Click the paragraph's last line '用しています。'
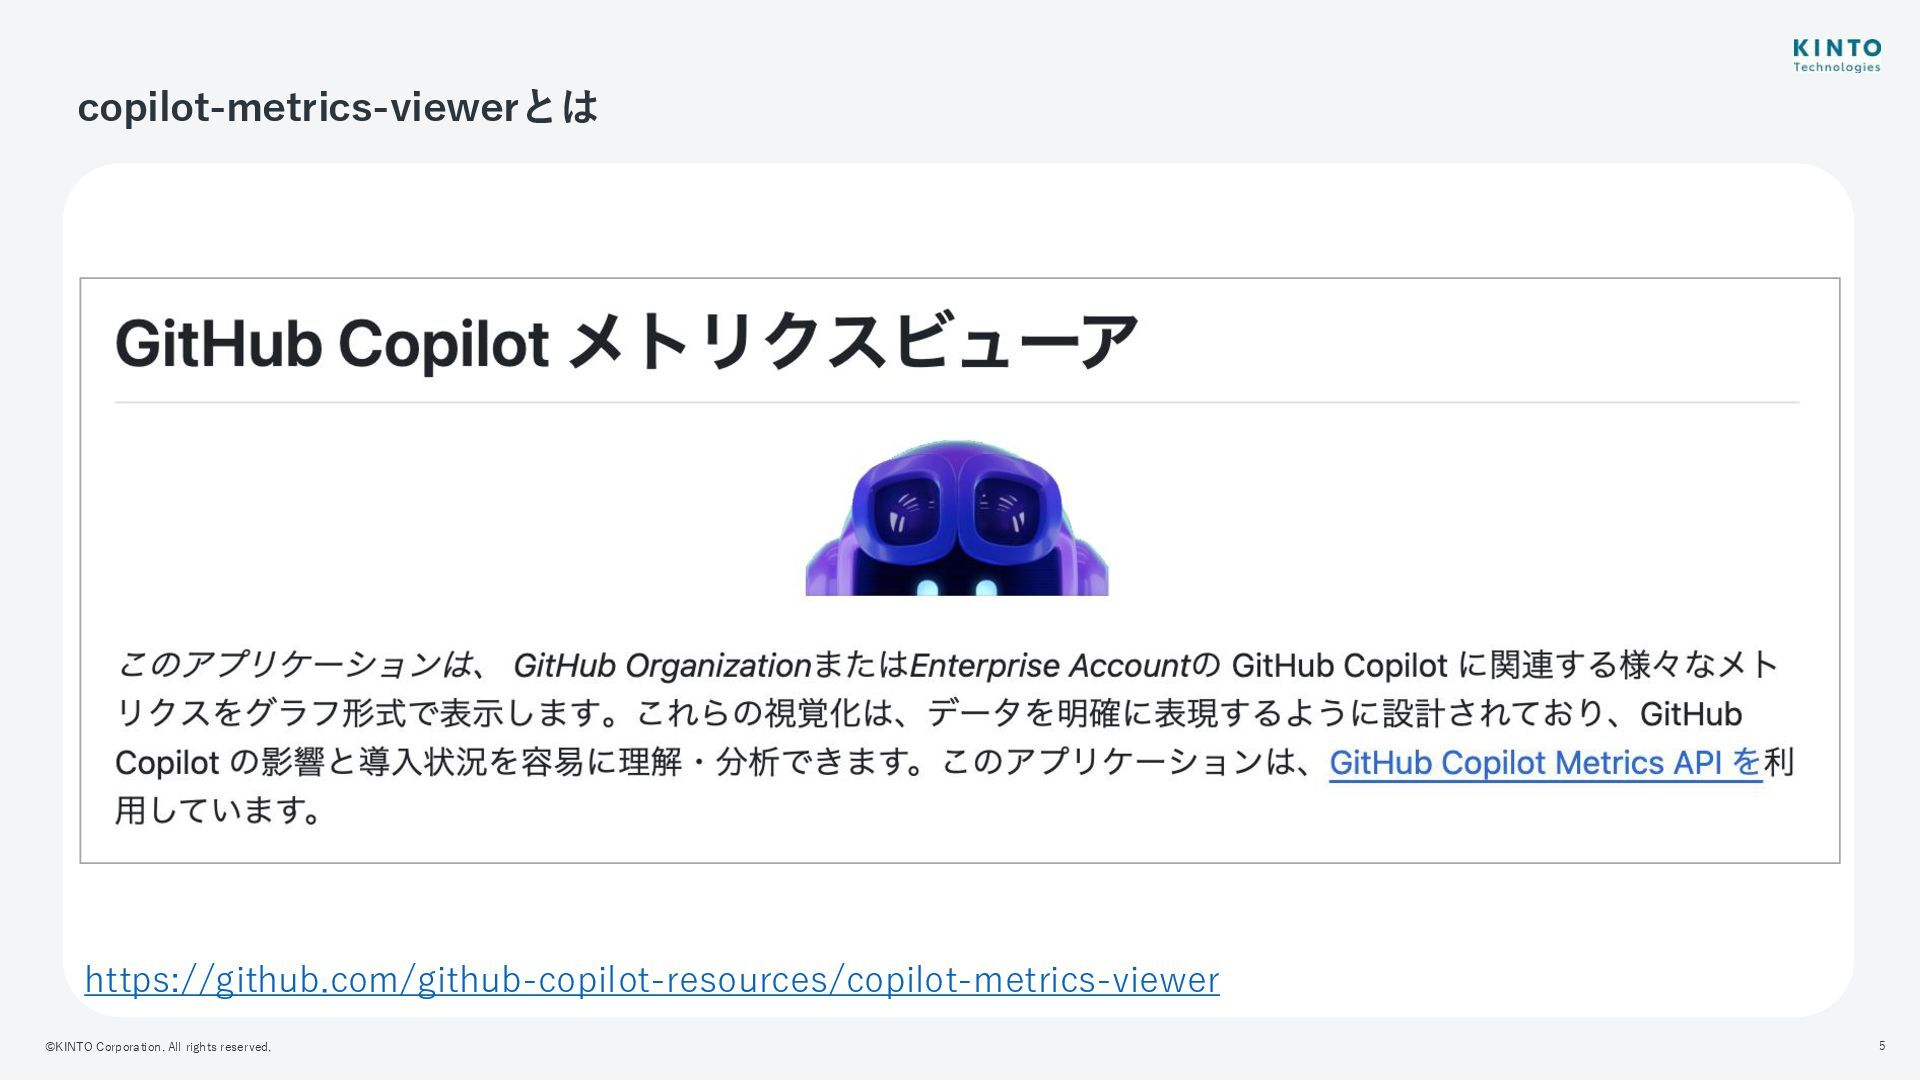This screenshot has height=1080, width=1920. tap(219, 810)
